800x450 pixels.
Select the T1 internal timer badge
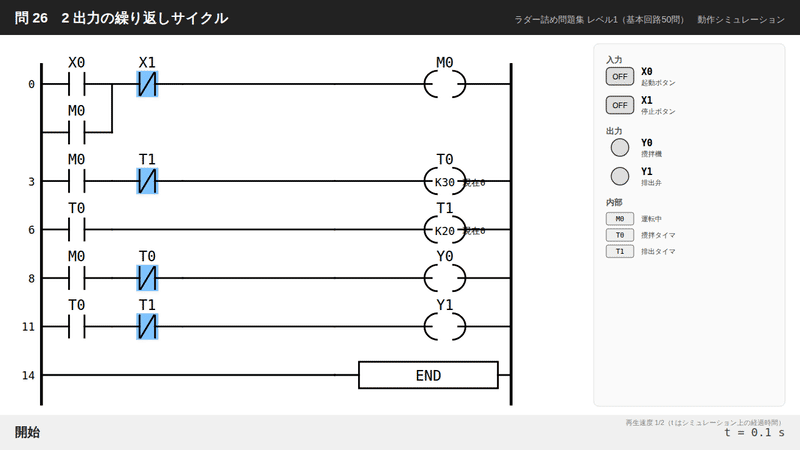(619, 252)
